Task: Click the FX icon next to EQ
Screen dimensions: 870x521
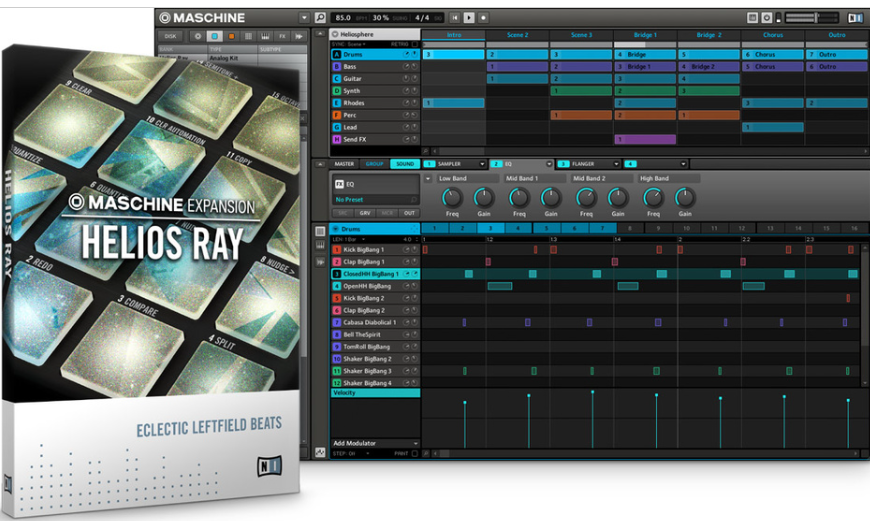Action: pyautogui.click(x=339, y=184)
